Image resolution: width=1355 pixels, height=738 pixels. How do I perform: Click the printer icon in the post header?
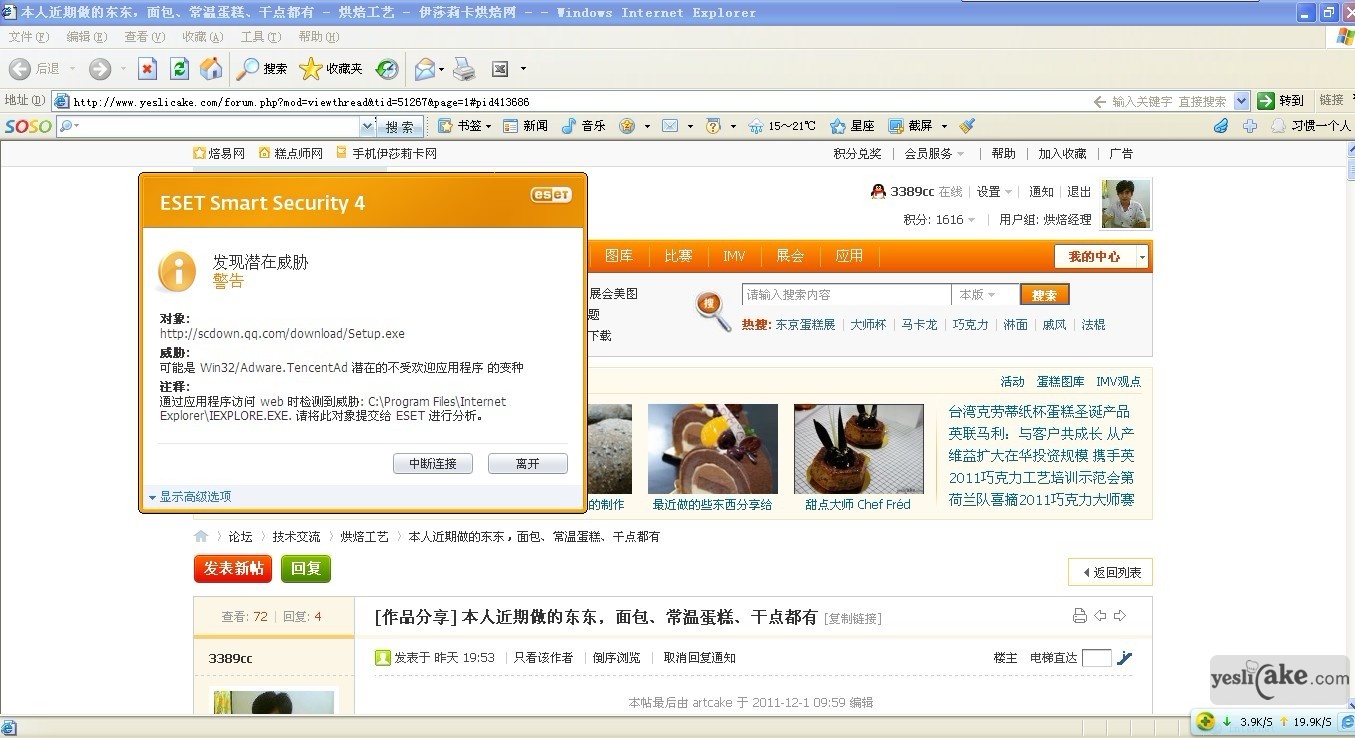(x=1079, y=616)
